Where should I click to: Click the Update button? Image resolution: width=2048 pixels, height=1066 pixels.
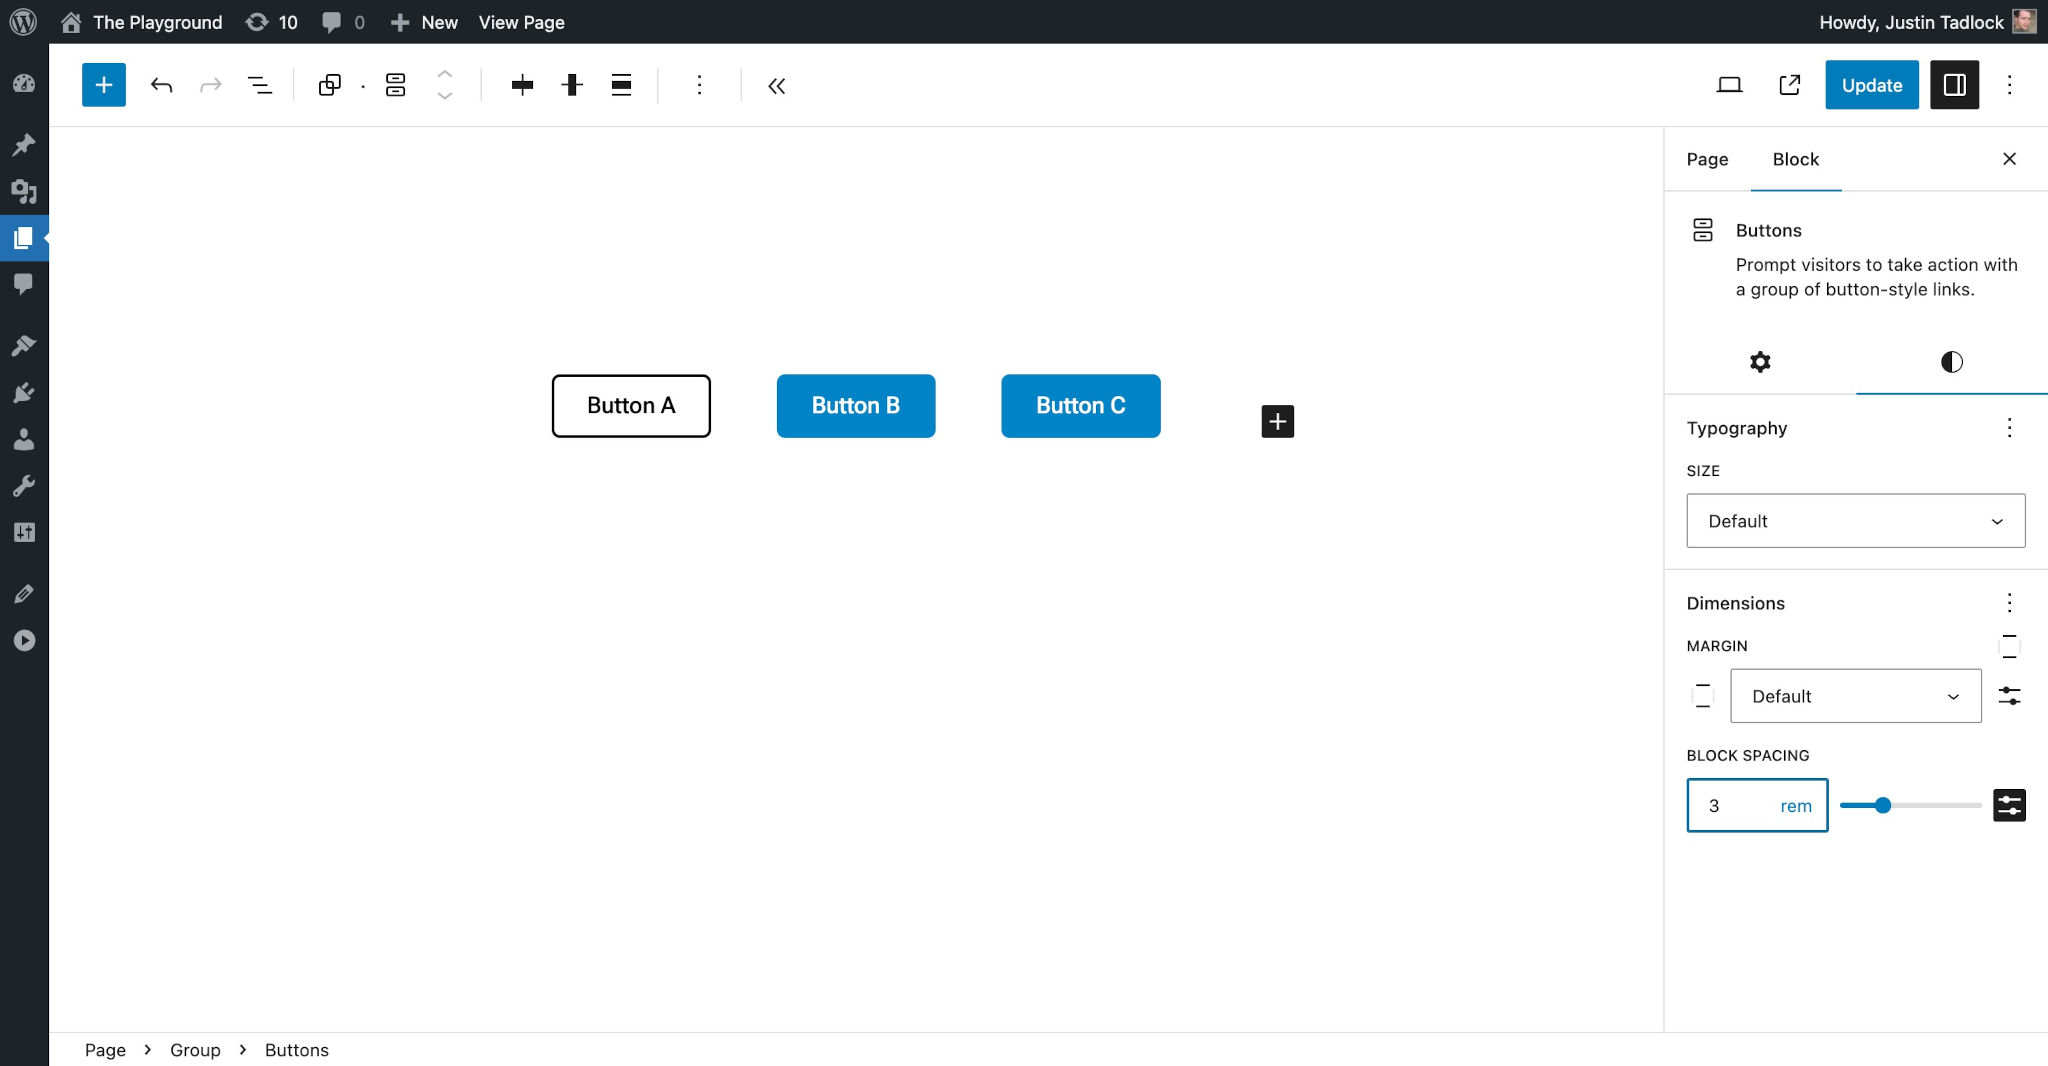tap(1872, 85)
